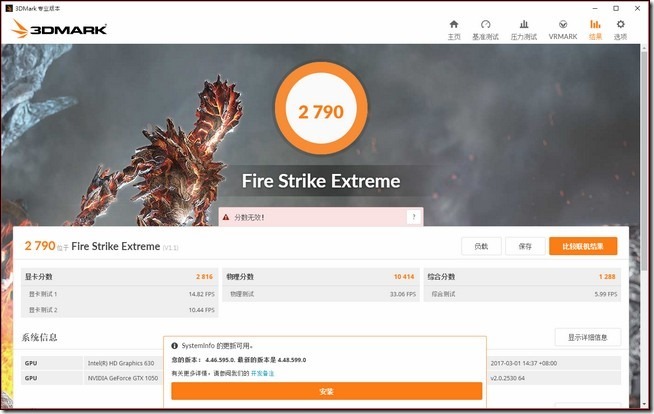Click the 保存 save button
Viewport: 654px width, 414px height.
point(525,246)
